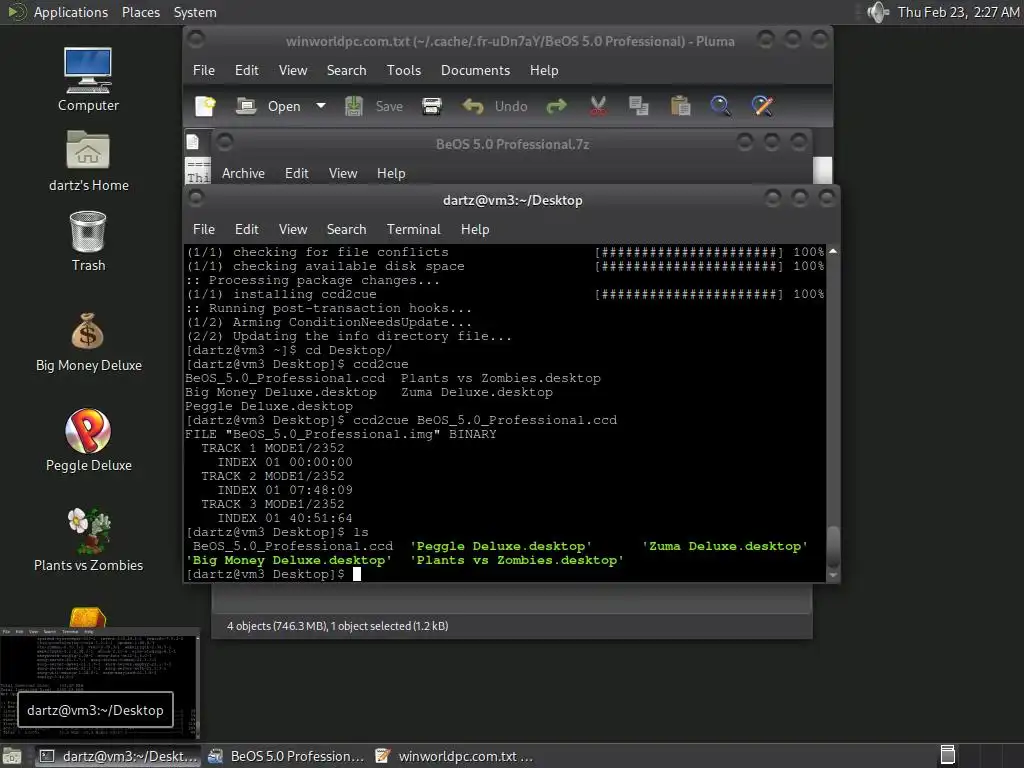The width and height of the screenshot is (1024, 768).
Task: Click 'Big Money Deluxe.desktop' green text in terminal
Action: (x=289, y=560)
